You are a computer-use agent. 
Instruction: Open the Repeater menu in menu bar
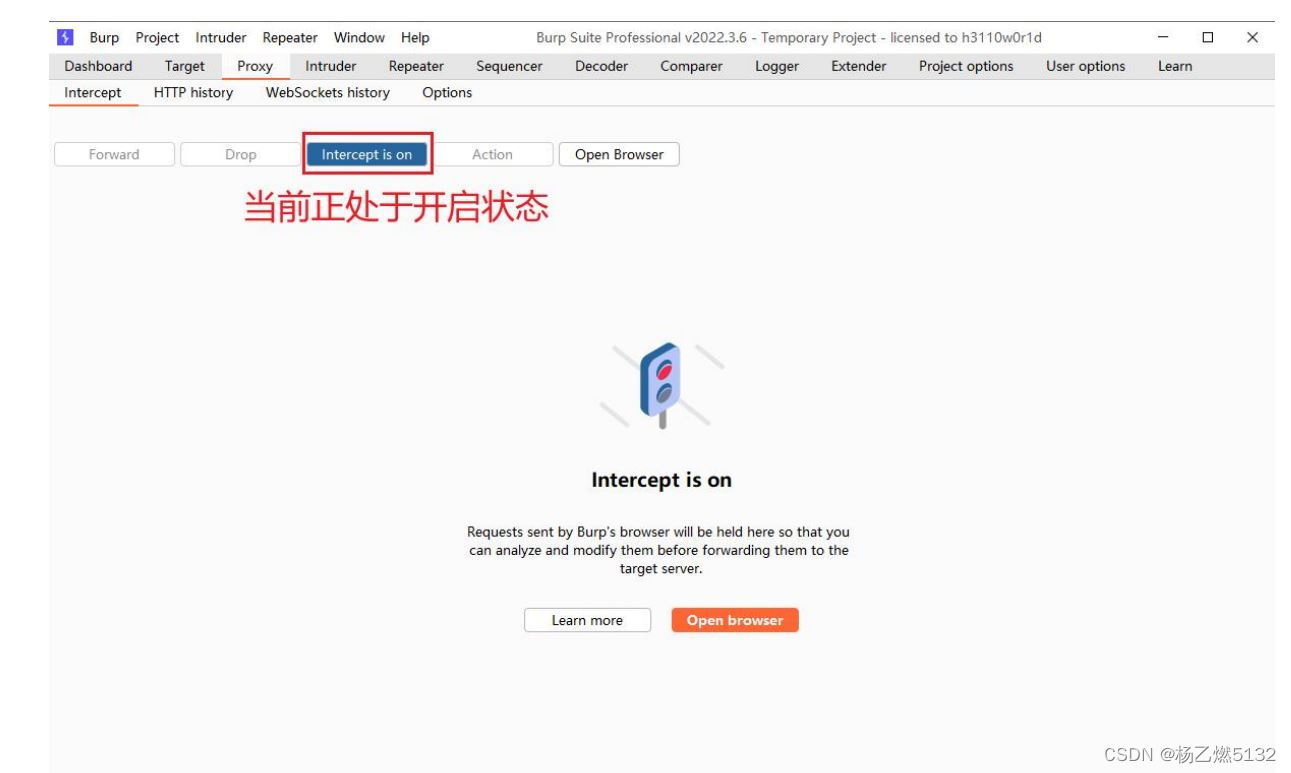[x=290, y=38]
